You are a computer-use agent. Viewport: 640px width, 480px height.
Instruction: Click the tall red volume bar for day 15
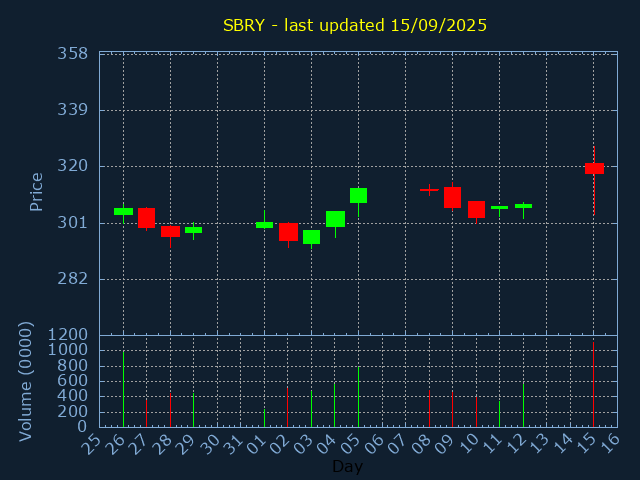(x=593, y=384)
